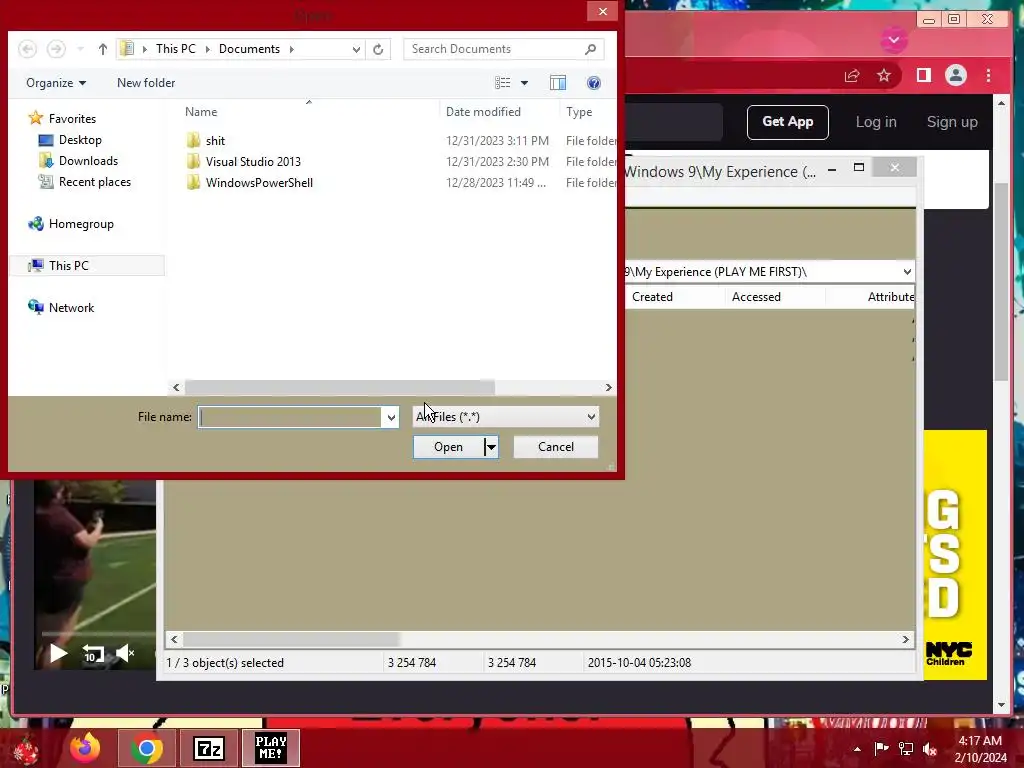The image size is (1024, 768).
Task: Open network status tray icon
Action: click(x=906, y=748)
